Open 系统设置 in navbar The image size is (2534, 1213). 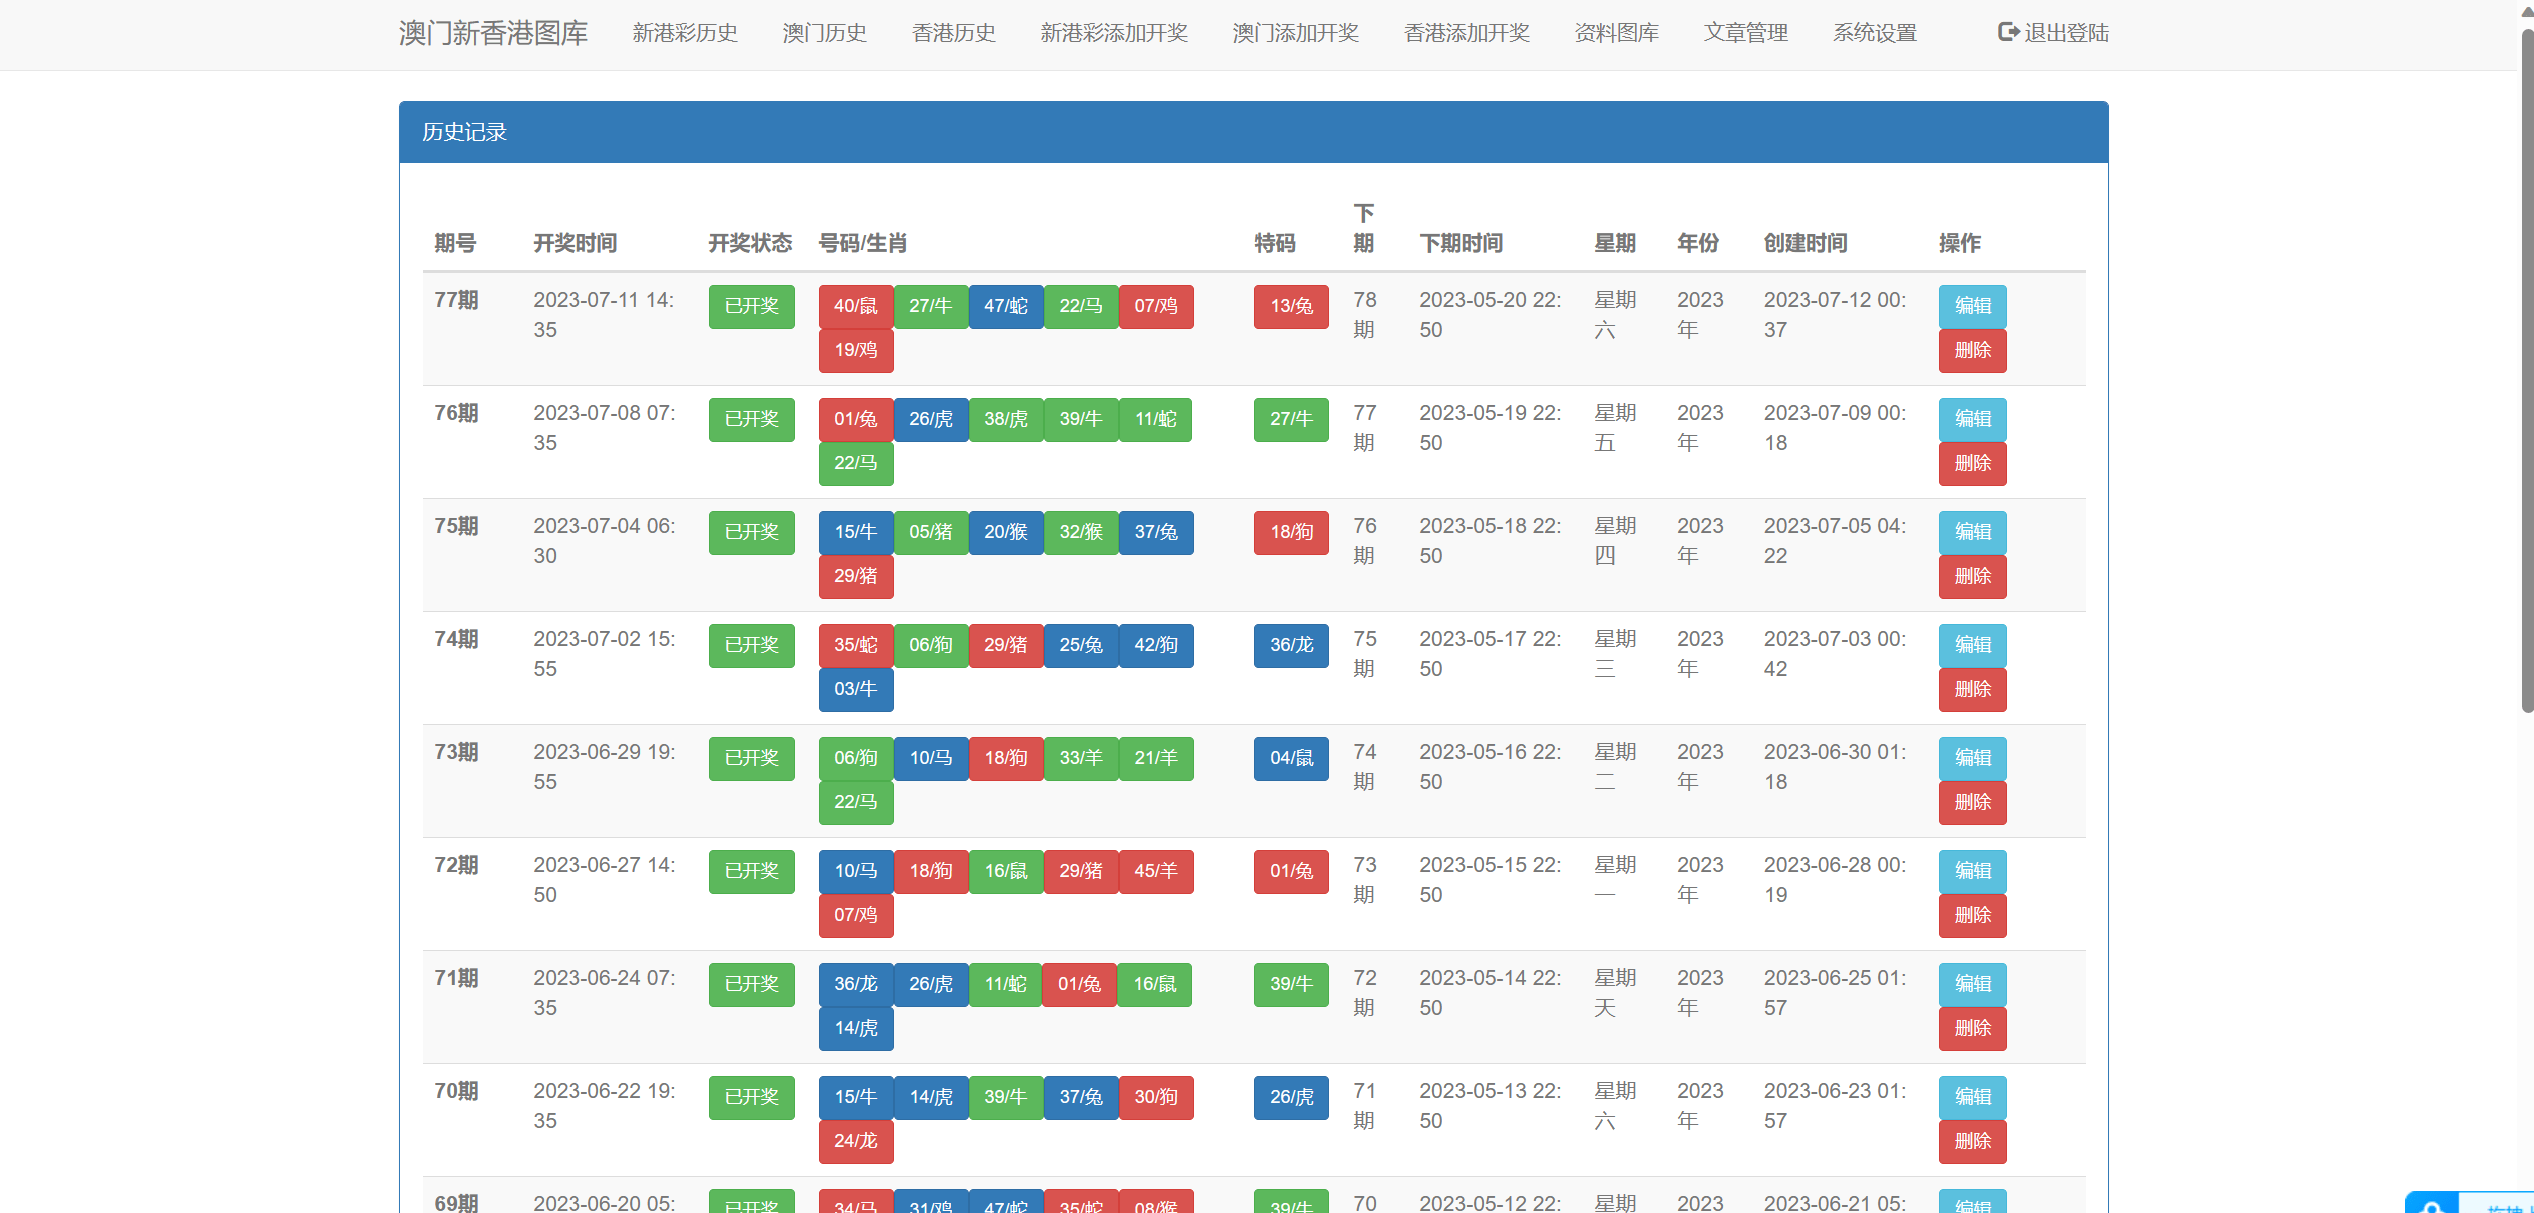(1874, 33)
